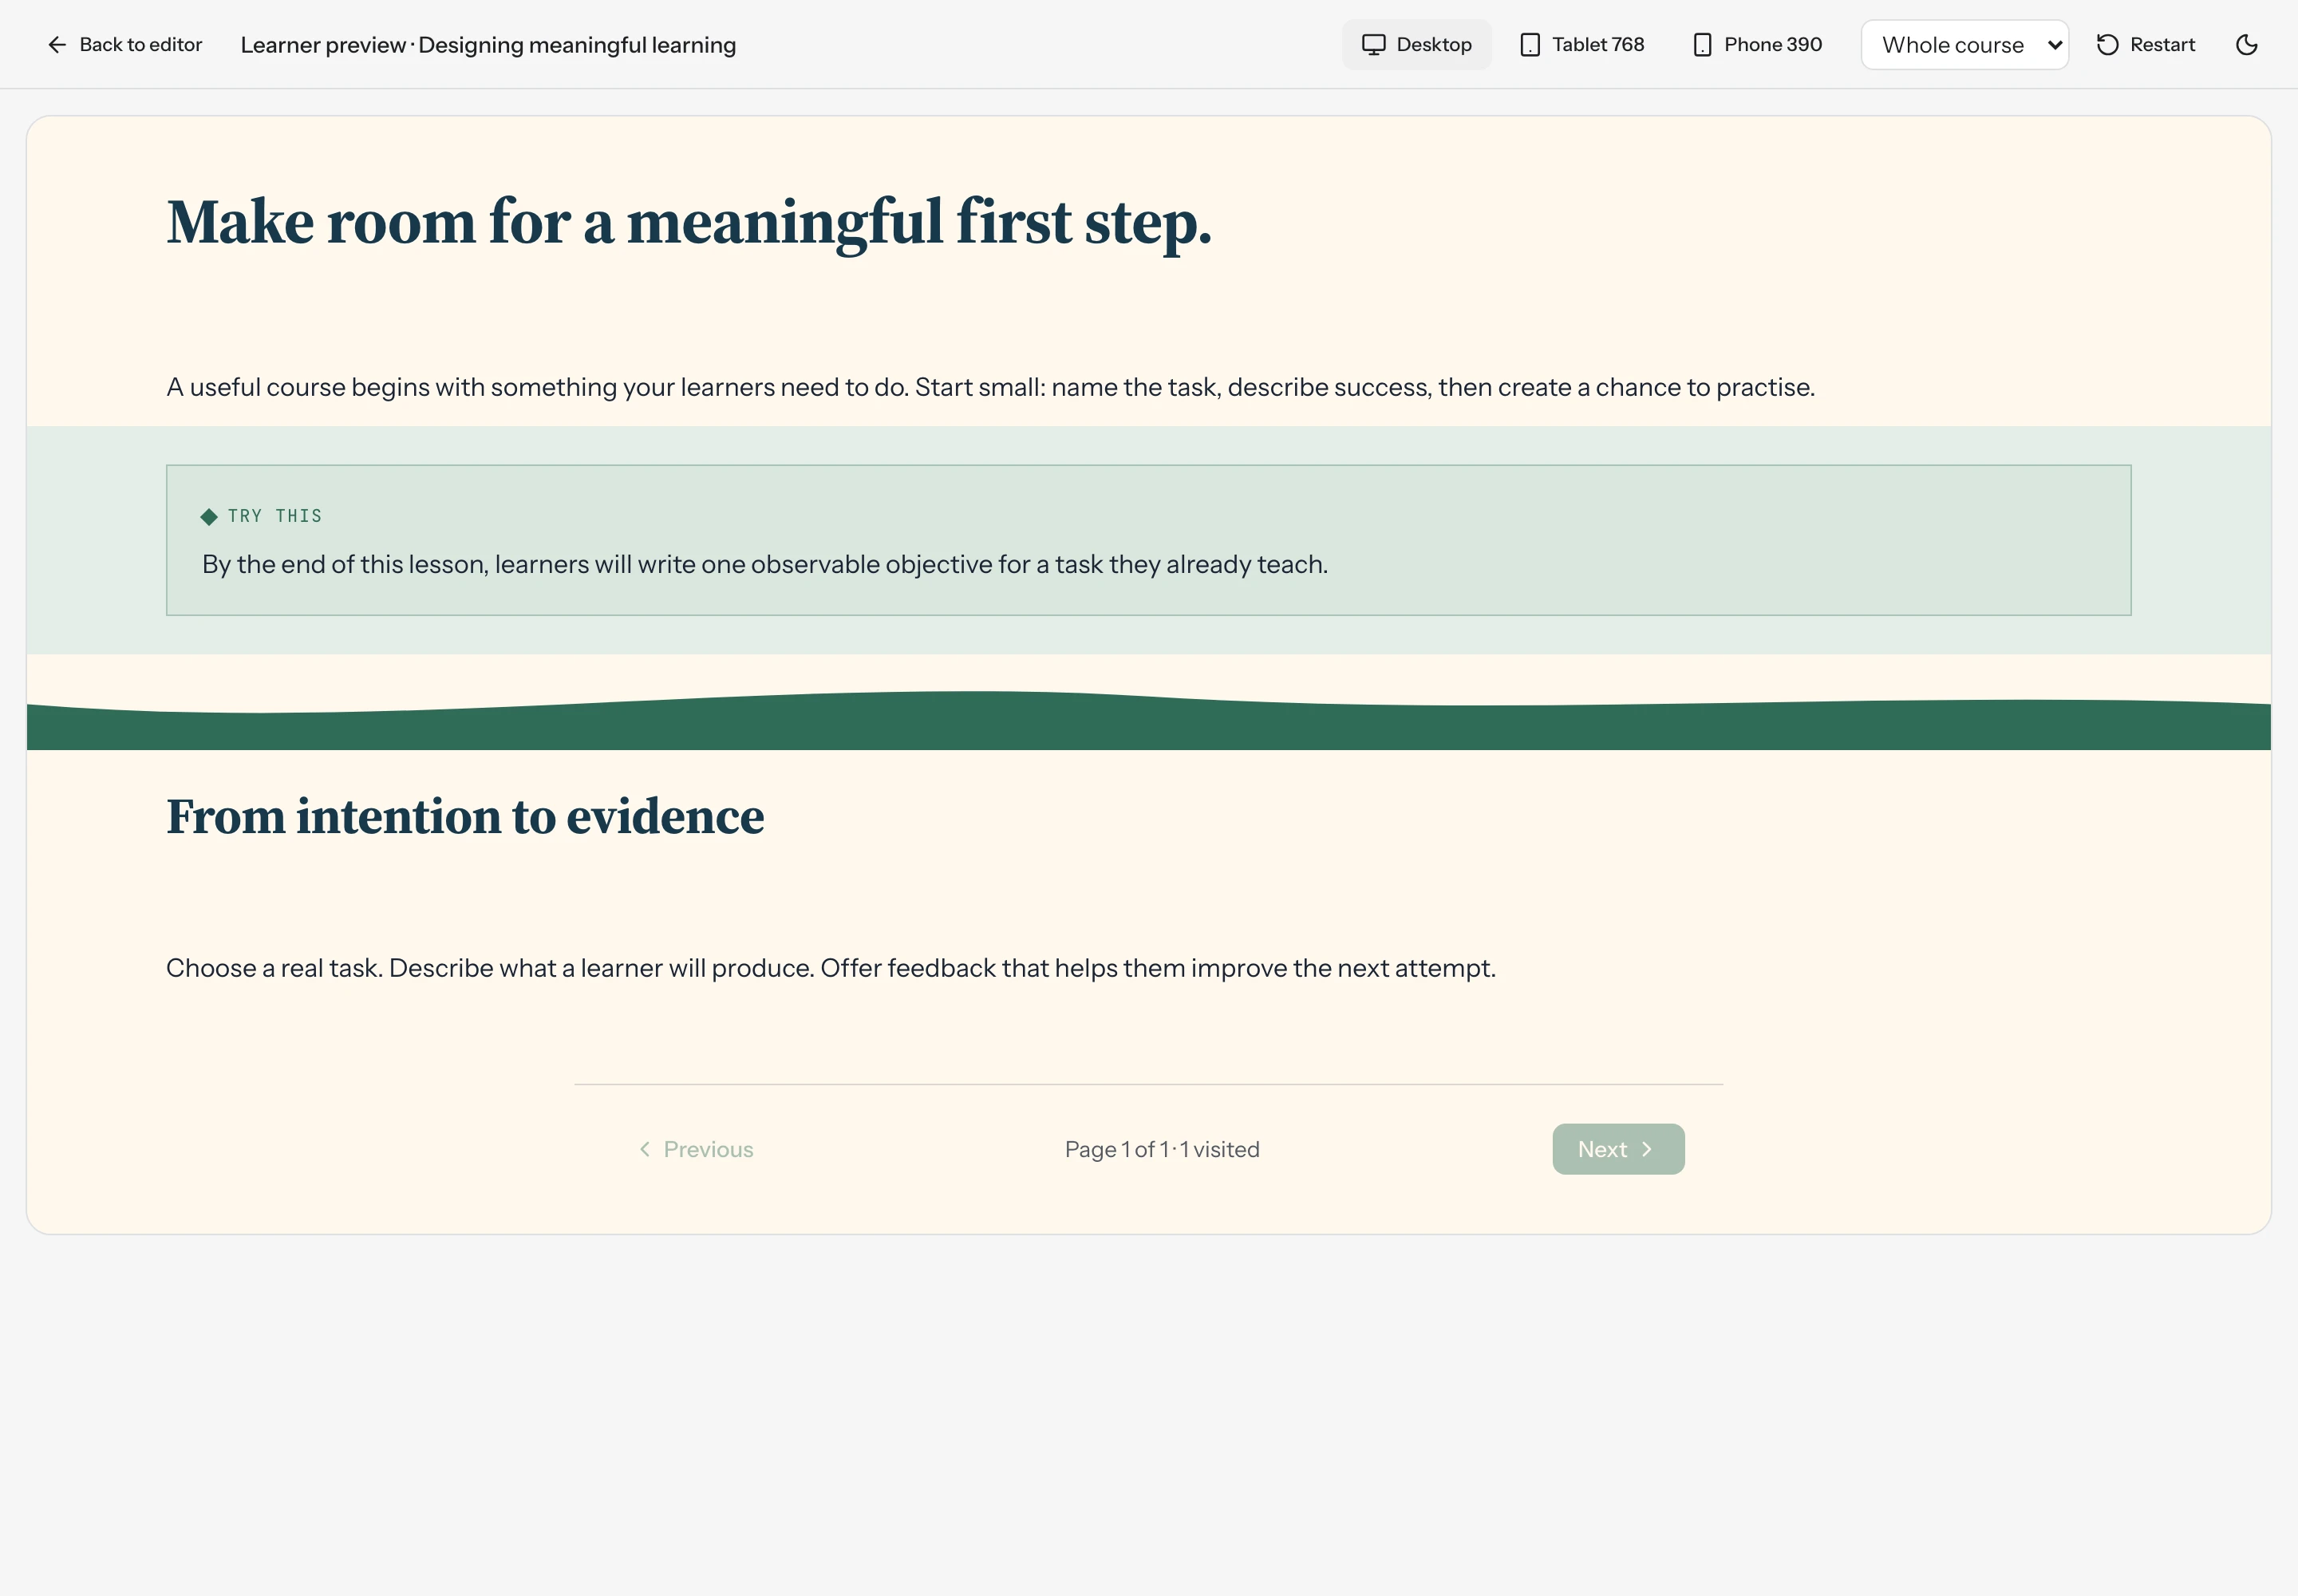Click the objective sentence 'By the end of this lesson'

pos(765,564)
